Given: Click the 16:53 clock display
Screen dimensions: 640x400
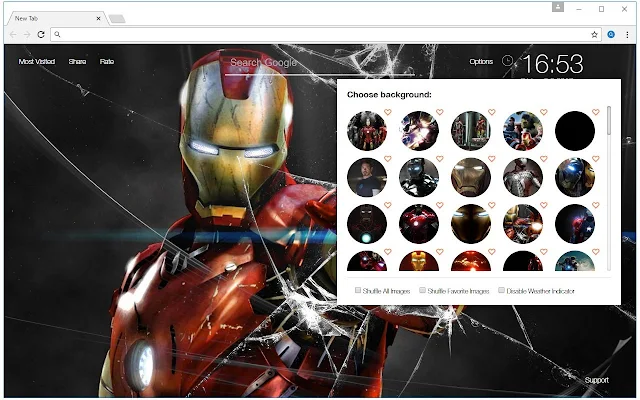Looking at the screenshot, I should pyautogui.click(x=553, y=64).
